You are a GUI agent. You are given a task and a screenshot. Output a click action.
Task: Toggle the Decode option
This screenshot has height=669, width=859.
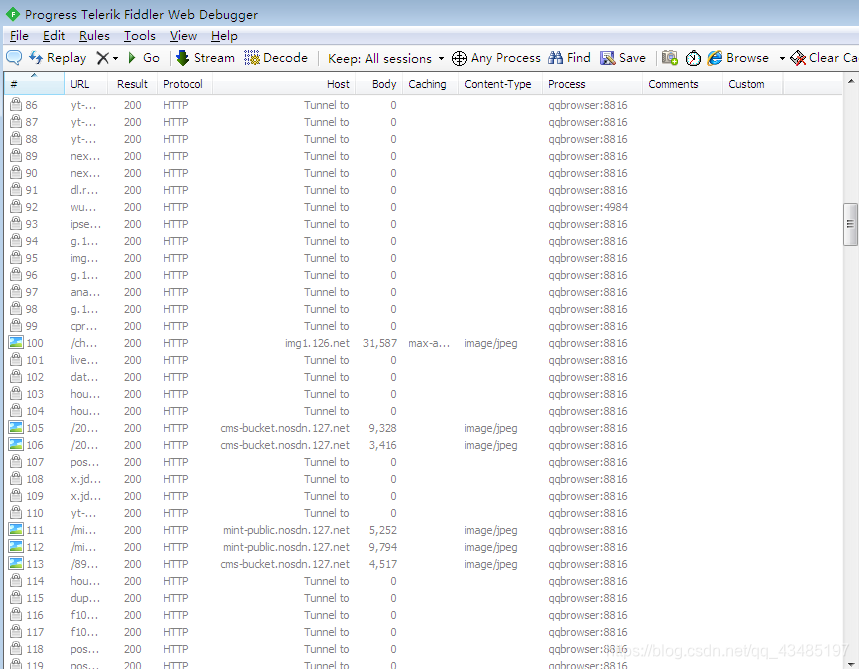276,58
